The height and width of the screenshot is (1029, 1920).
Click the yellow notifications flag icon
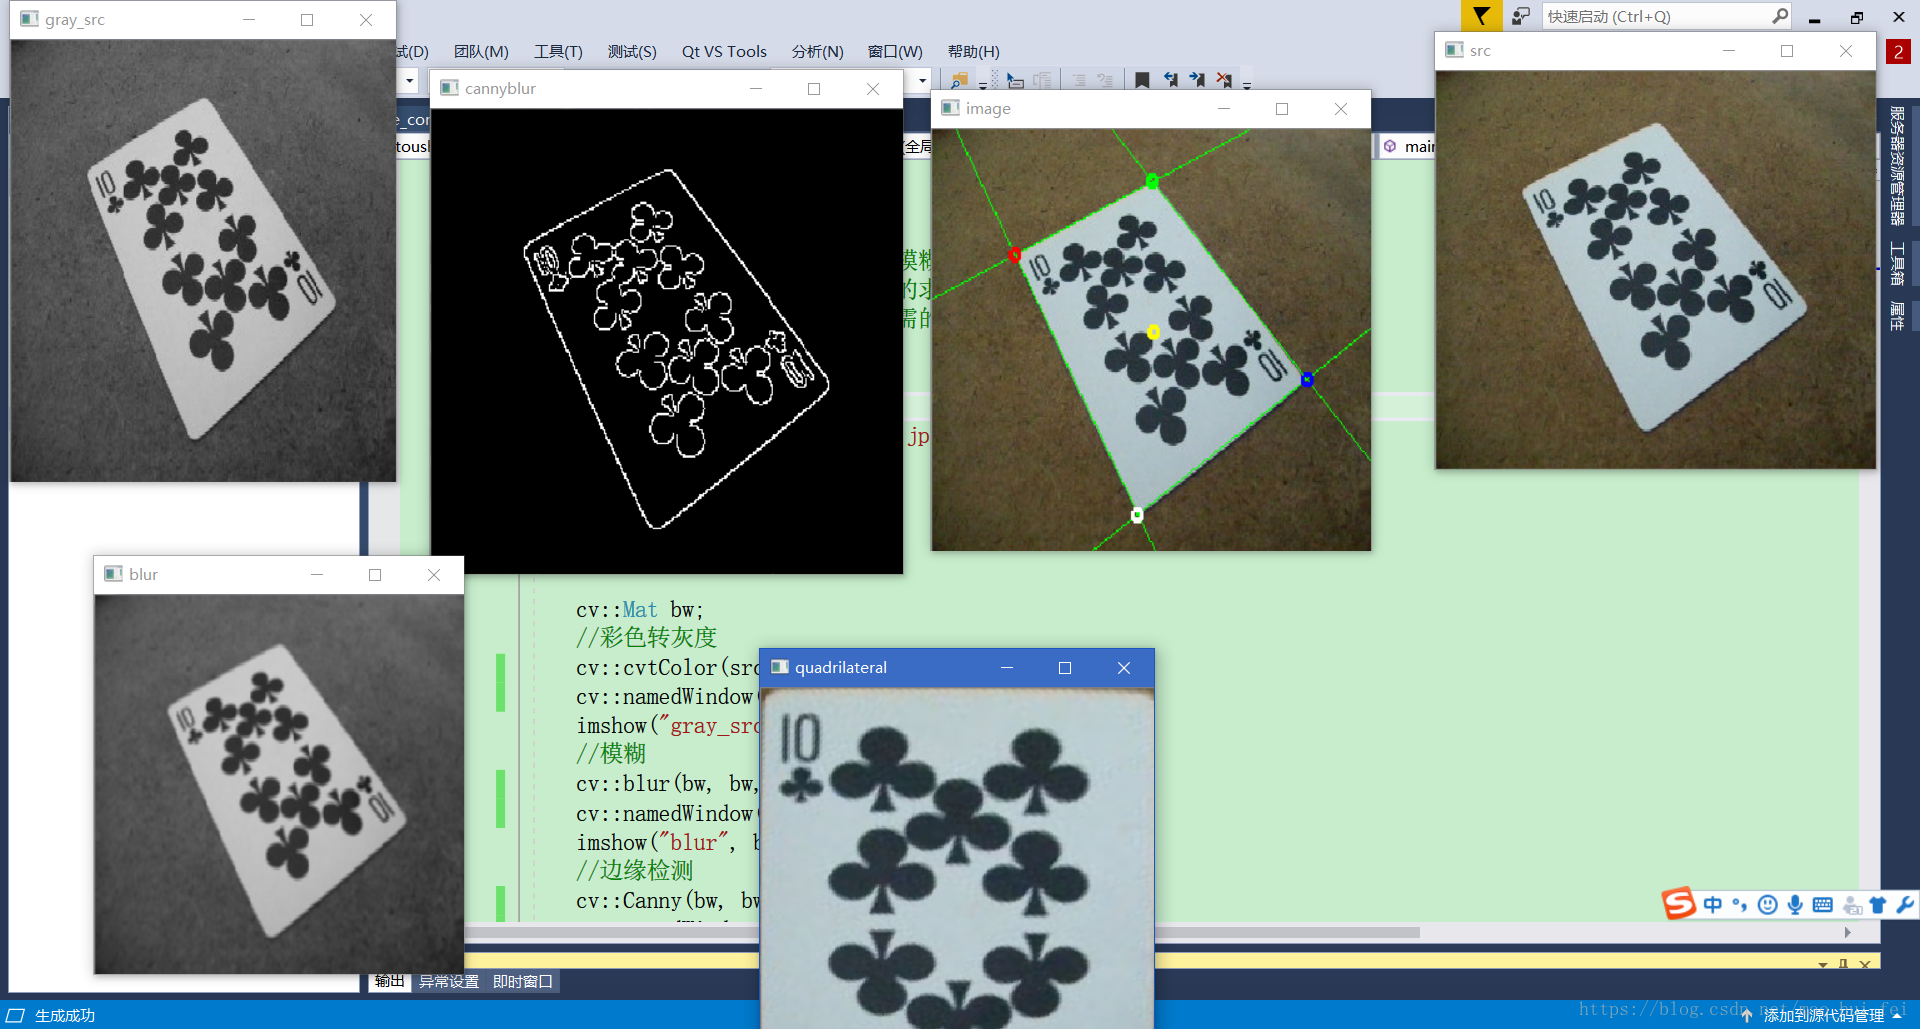point(1481,16)
